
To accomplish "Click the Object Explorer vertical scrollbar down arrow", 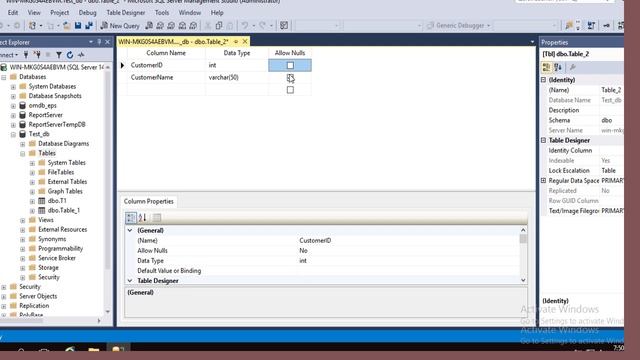I will click(x=108, y=312).
